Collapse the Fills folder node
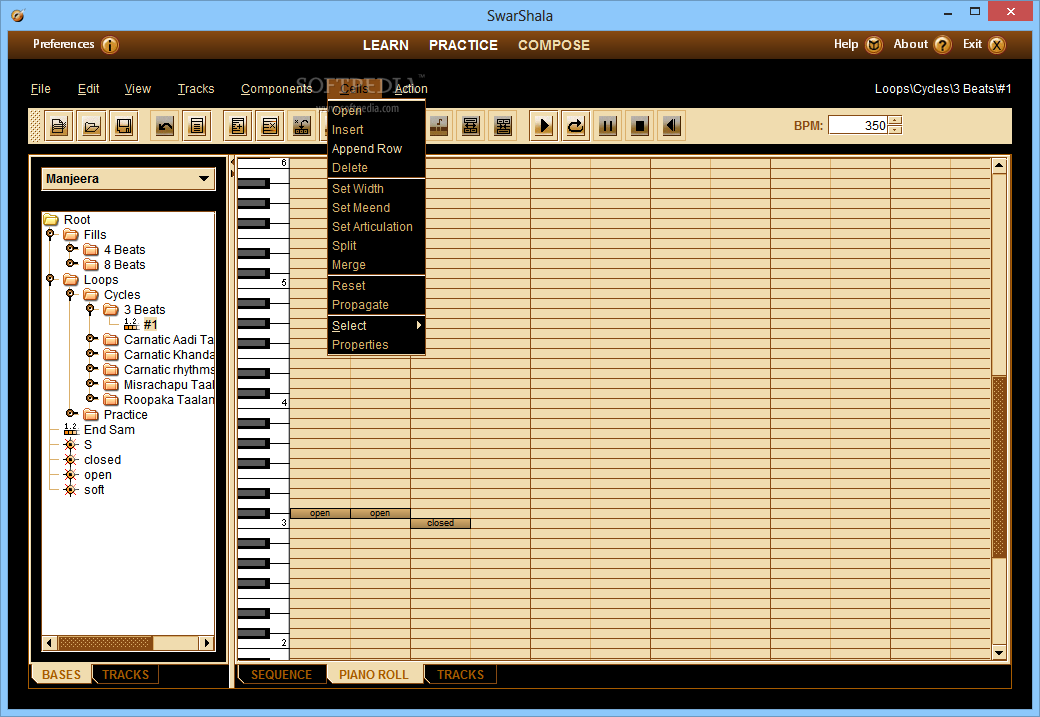The image size is (1040, 717). (50, 234)
